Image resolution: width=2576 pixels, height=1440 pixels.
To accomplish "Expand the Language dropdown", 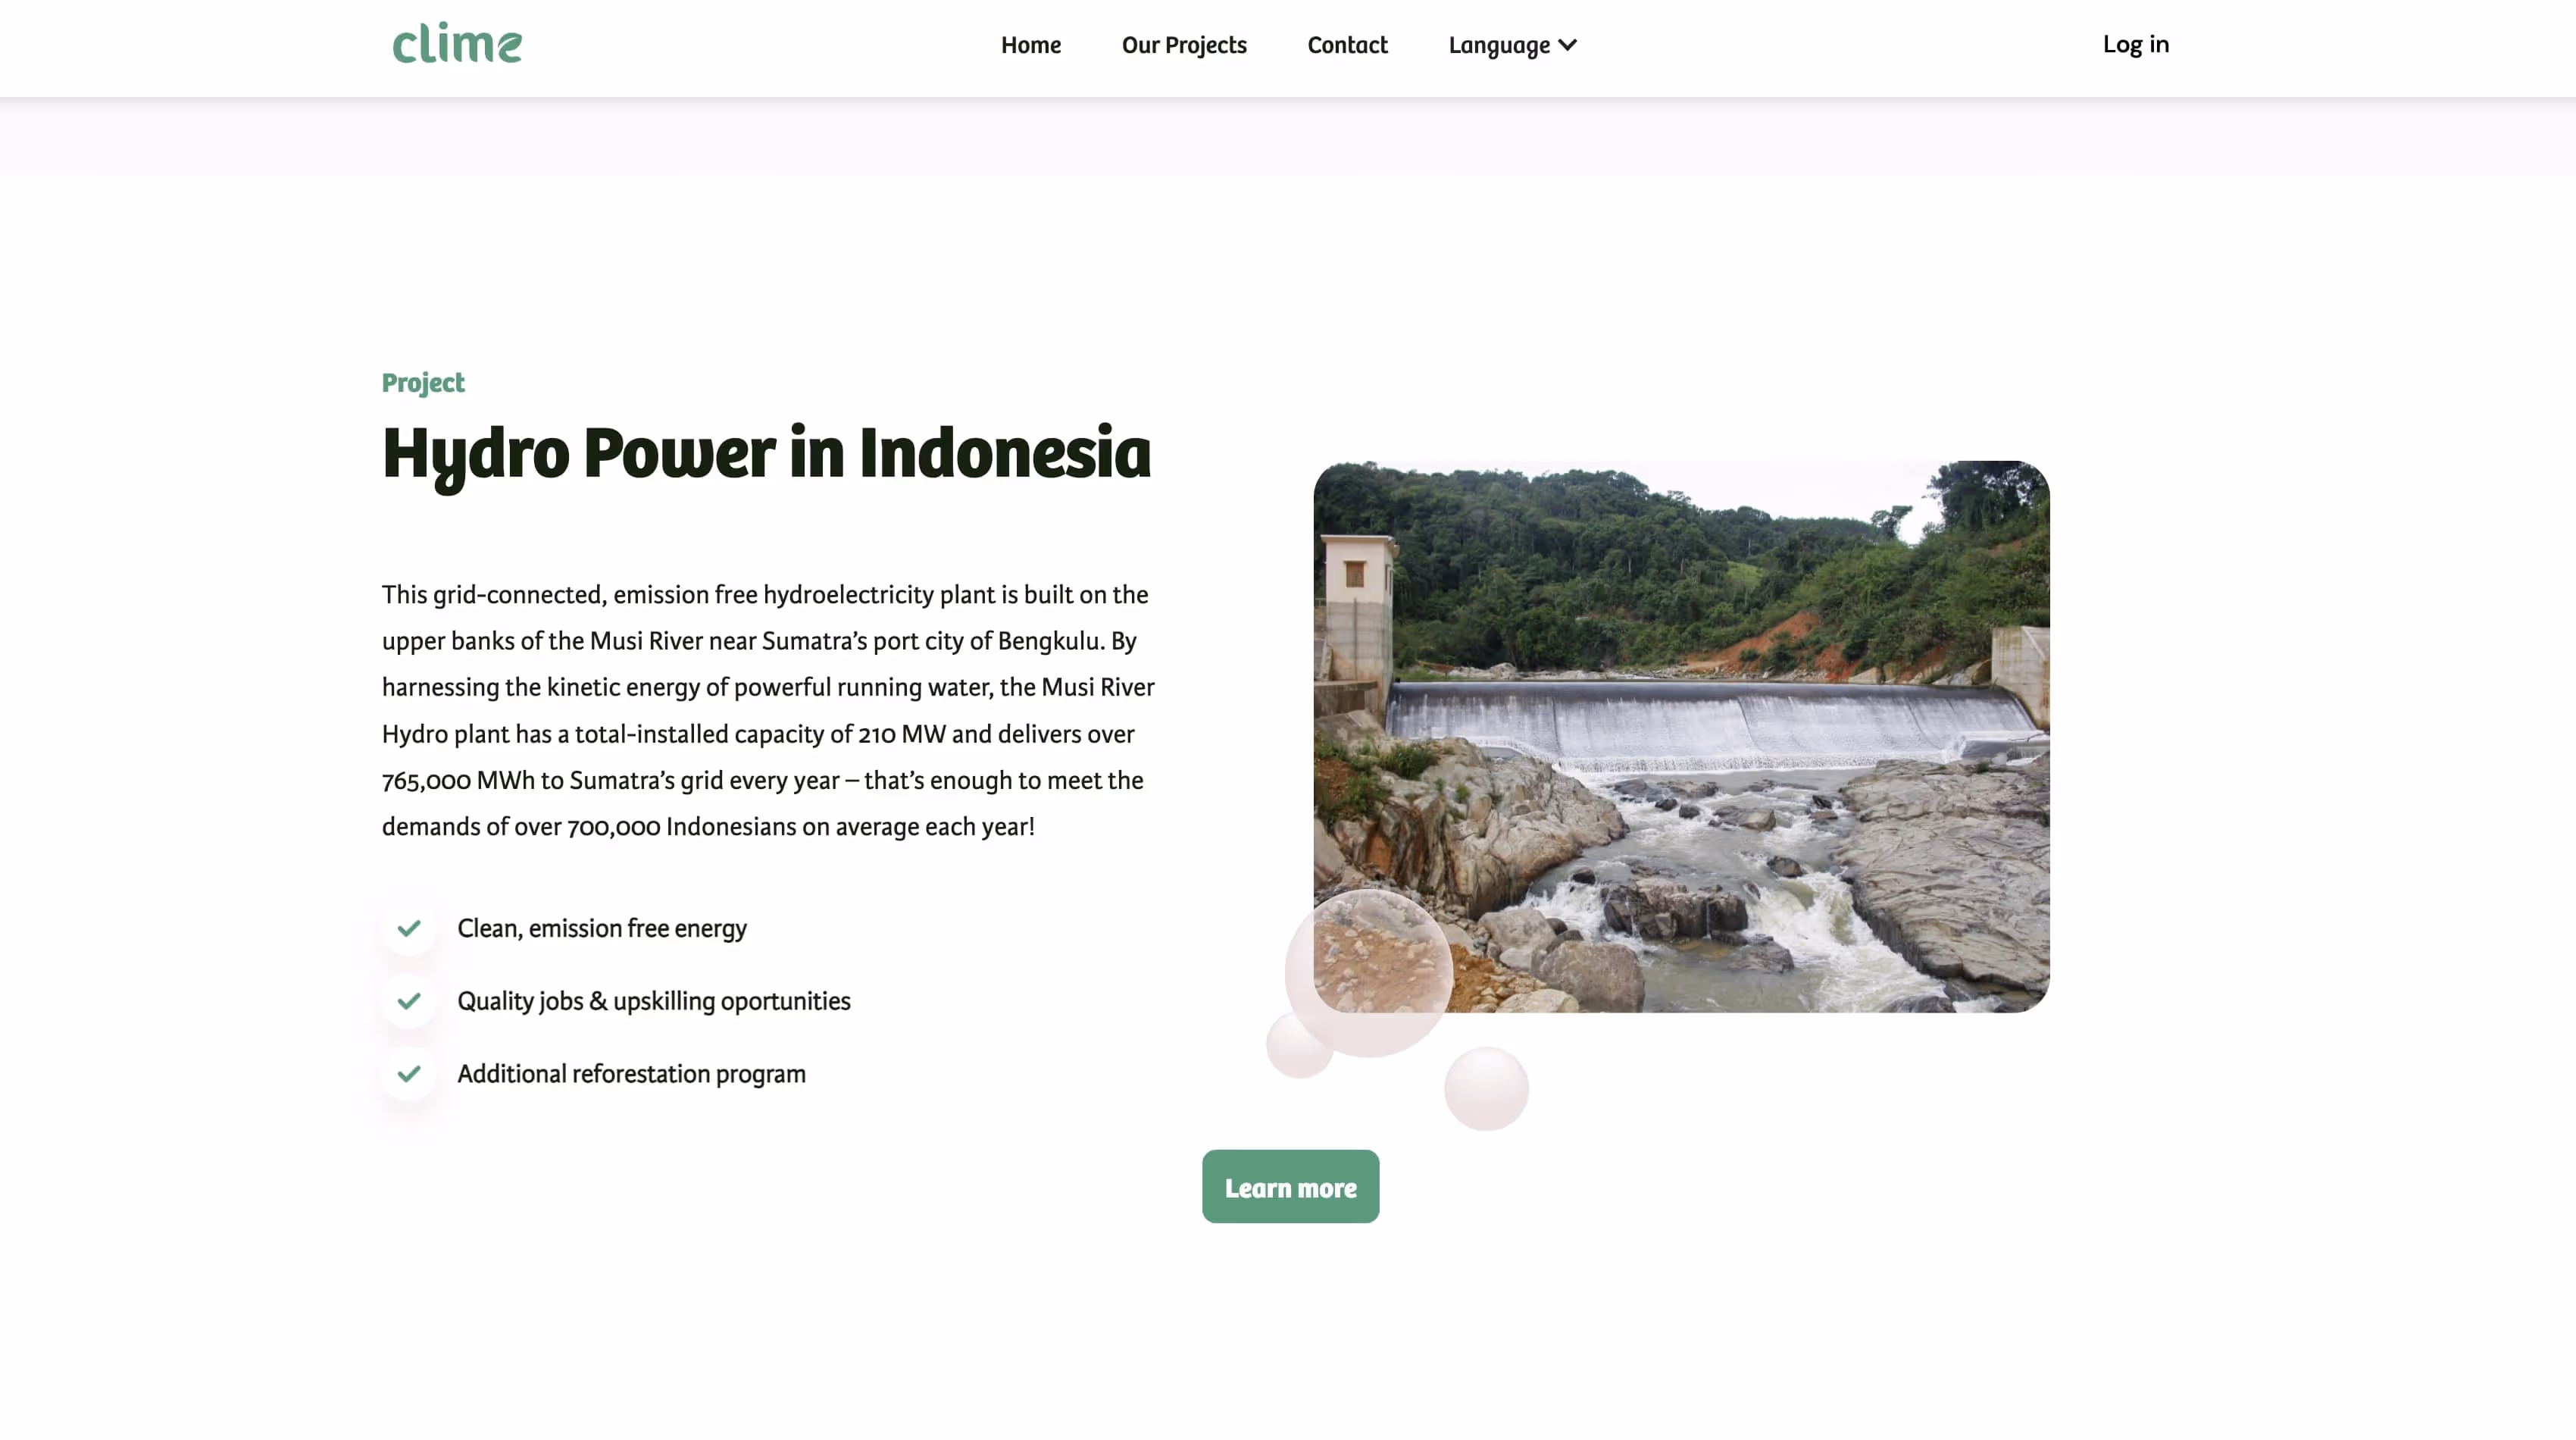I will pyautogui.click(x=1512, y=45).
